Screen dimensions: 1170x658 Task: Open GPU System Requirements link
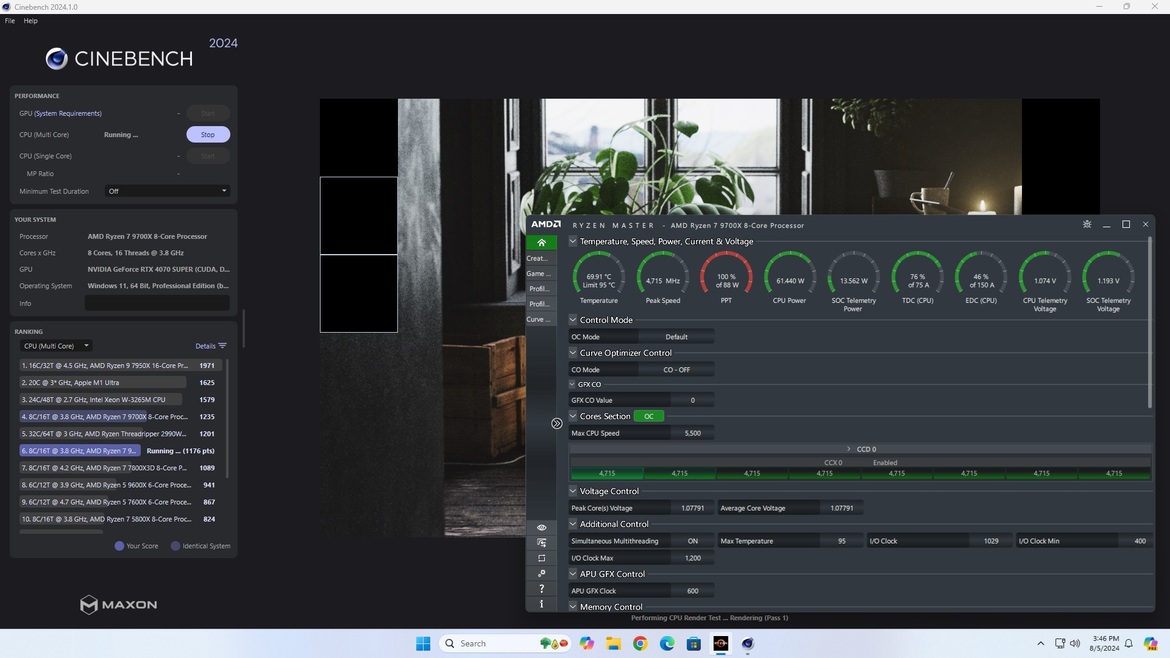point(68,113)
